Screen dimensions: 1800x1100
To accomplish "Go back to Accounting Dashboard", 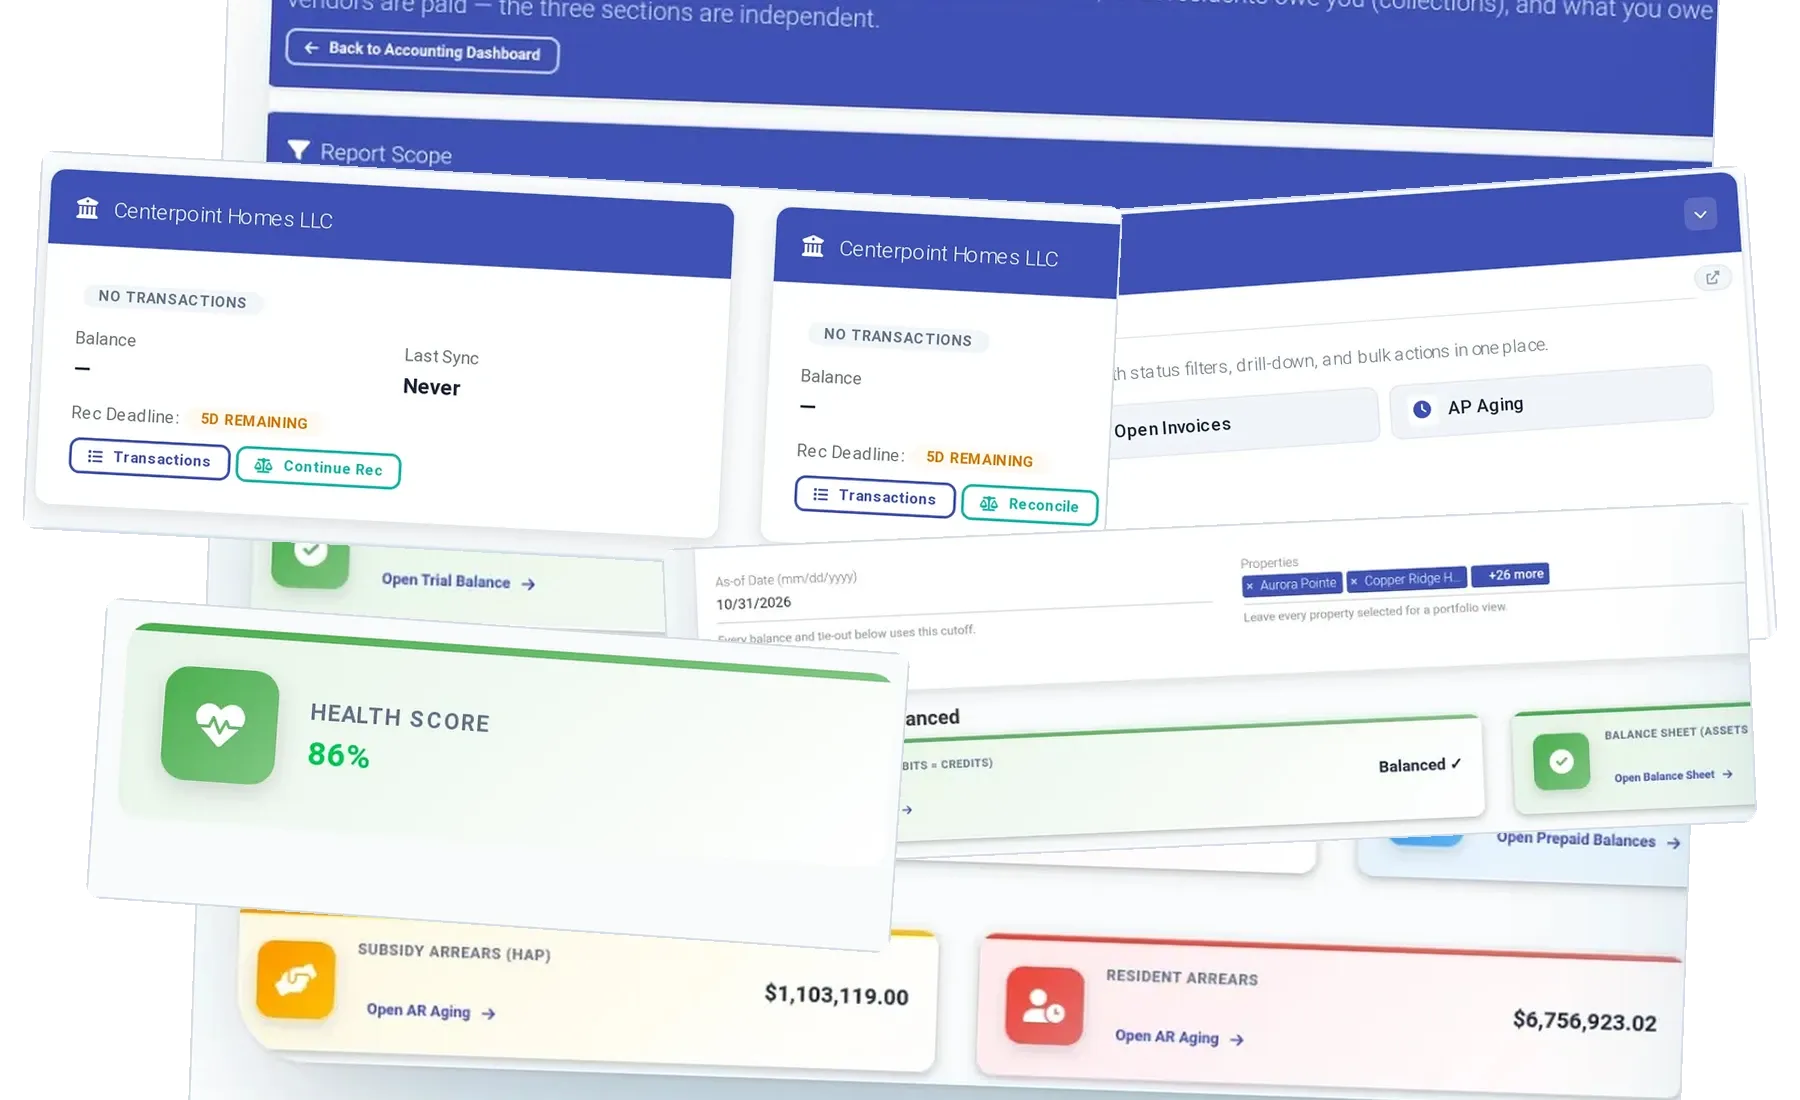I will 422,50.
